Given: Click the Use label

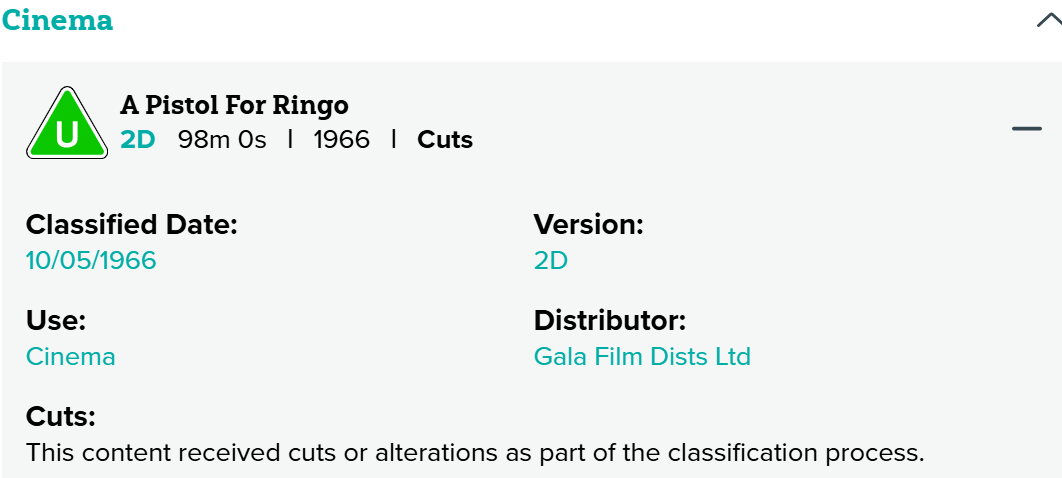Looking at the screenshot, I should (56, 321).
